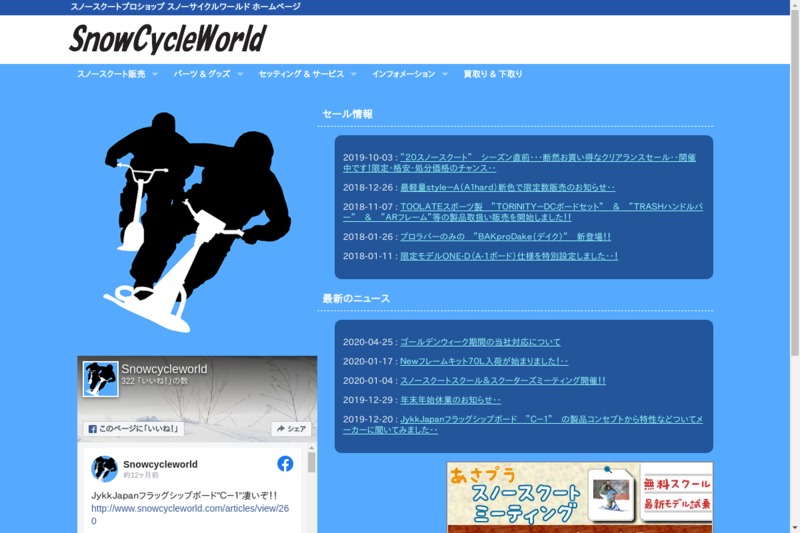
Task: Click the page vertical scrollbar thumb
Action: point(795,185)
